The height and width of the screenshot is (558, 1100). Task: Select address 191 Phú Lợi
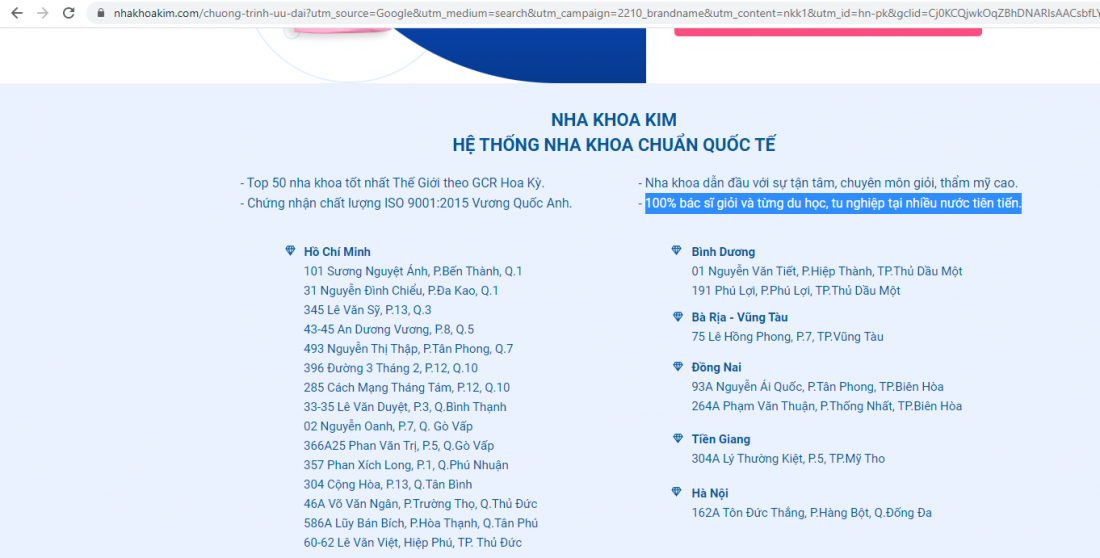[x=796, y=291]
